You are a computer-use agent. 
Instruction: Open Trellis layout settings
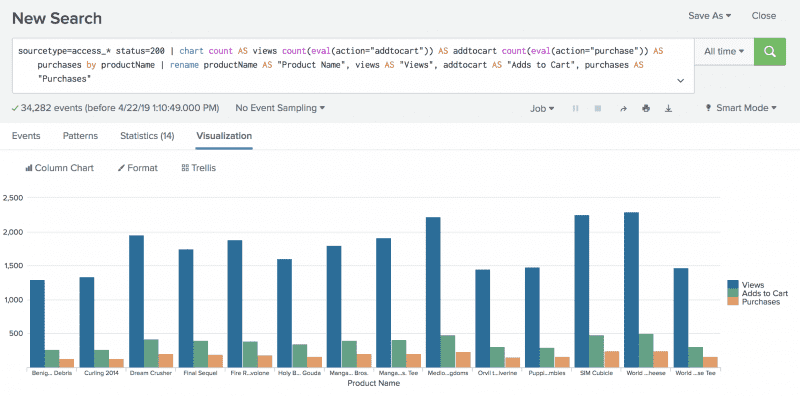(x=198, y=168)
